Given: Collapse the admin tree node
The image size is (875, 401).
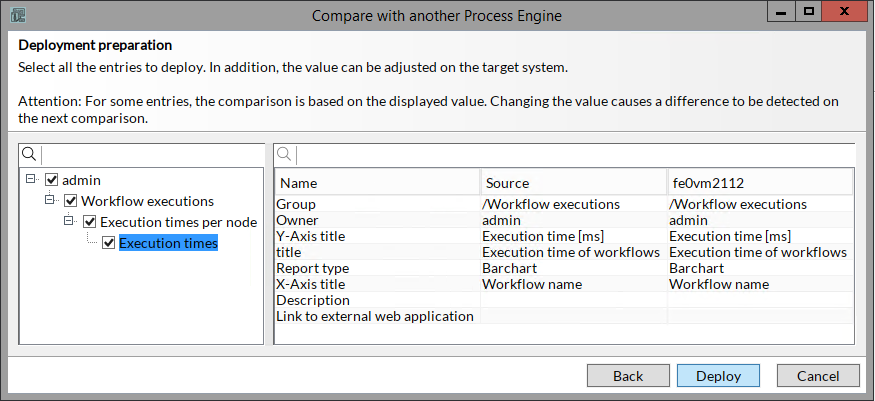Looking at the screenshot, I should pyautogui.click(x=33, y=180).
